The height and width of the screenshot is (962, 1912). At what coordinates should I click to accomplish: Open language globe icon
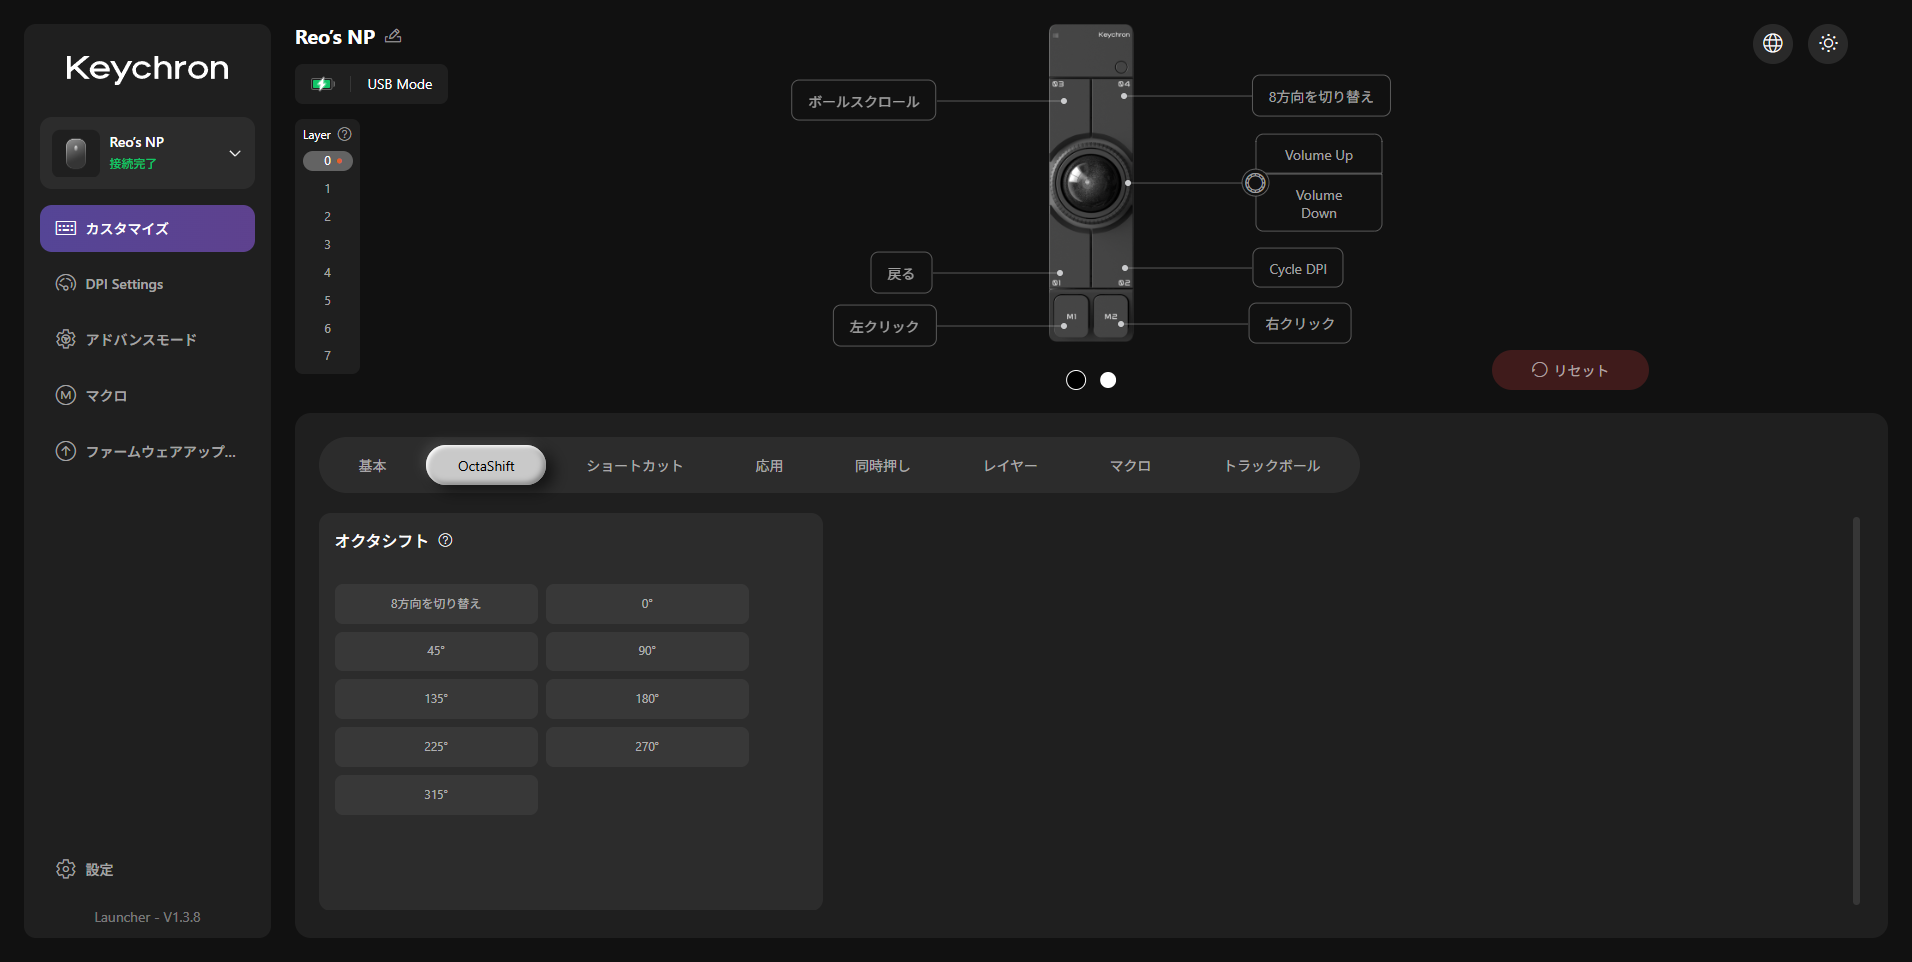(1773, 43)
